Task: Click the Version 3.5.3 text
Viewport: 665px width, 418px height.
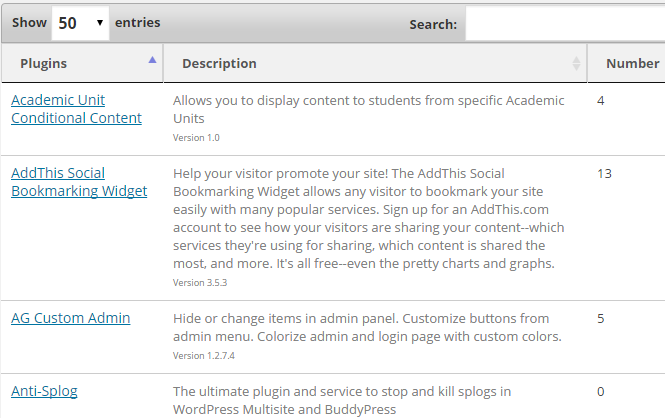Action: click(x=201, y=283)
